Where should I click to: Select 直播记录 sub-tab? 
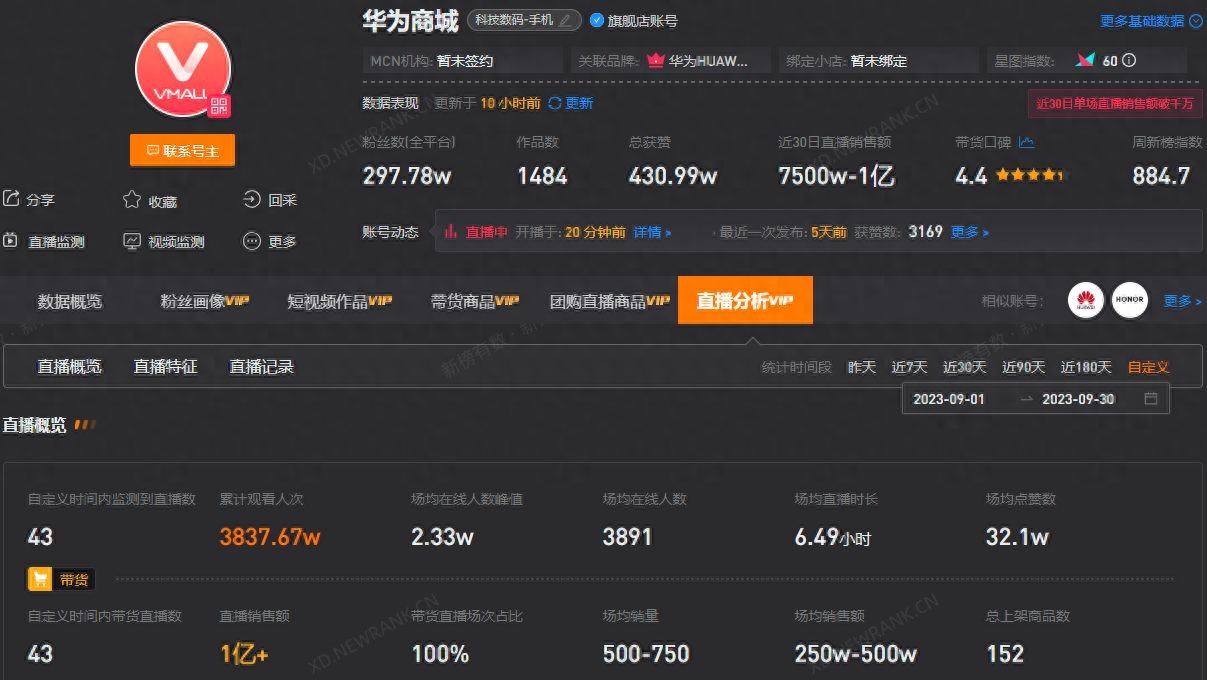(262, 367)
